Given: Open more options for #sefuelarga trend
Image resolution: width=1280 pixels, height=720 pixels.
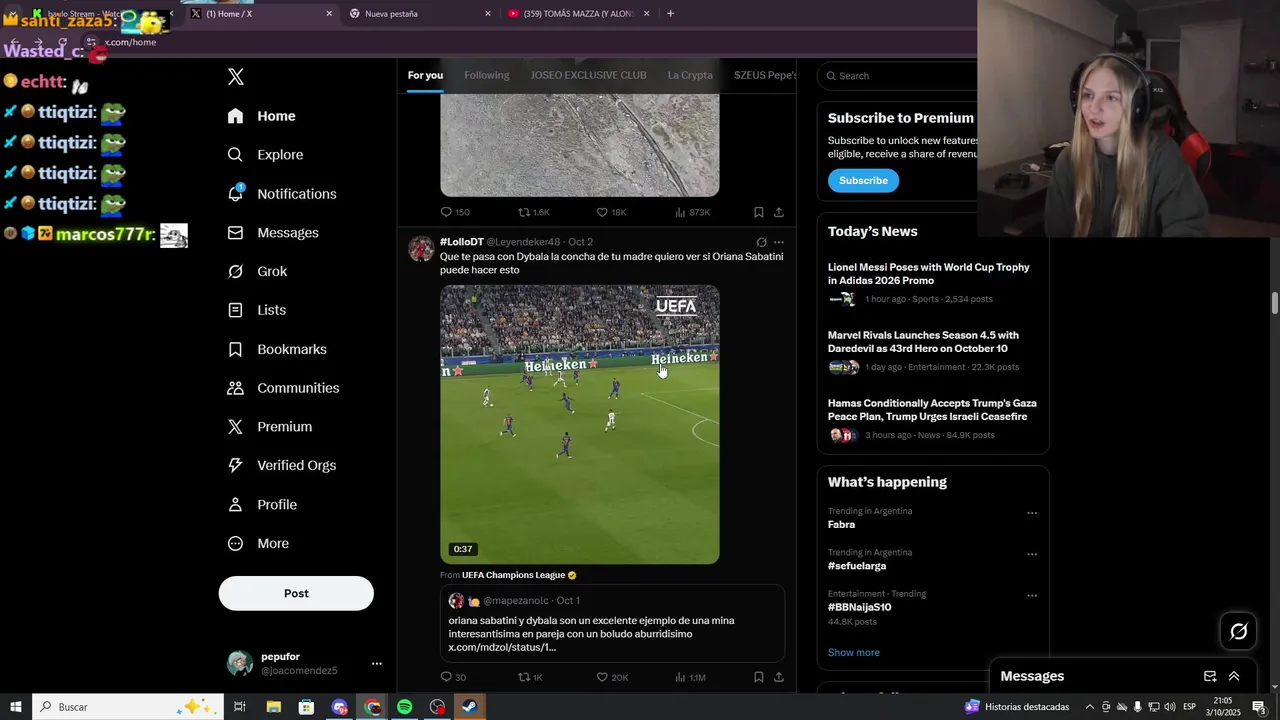Looking at the screenshot, I should tap(1032, 554).
